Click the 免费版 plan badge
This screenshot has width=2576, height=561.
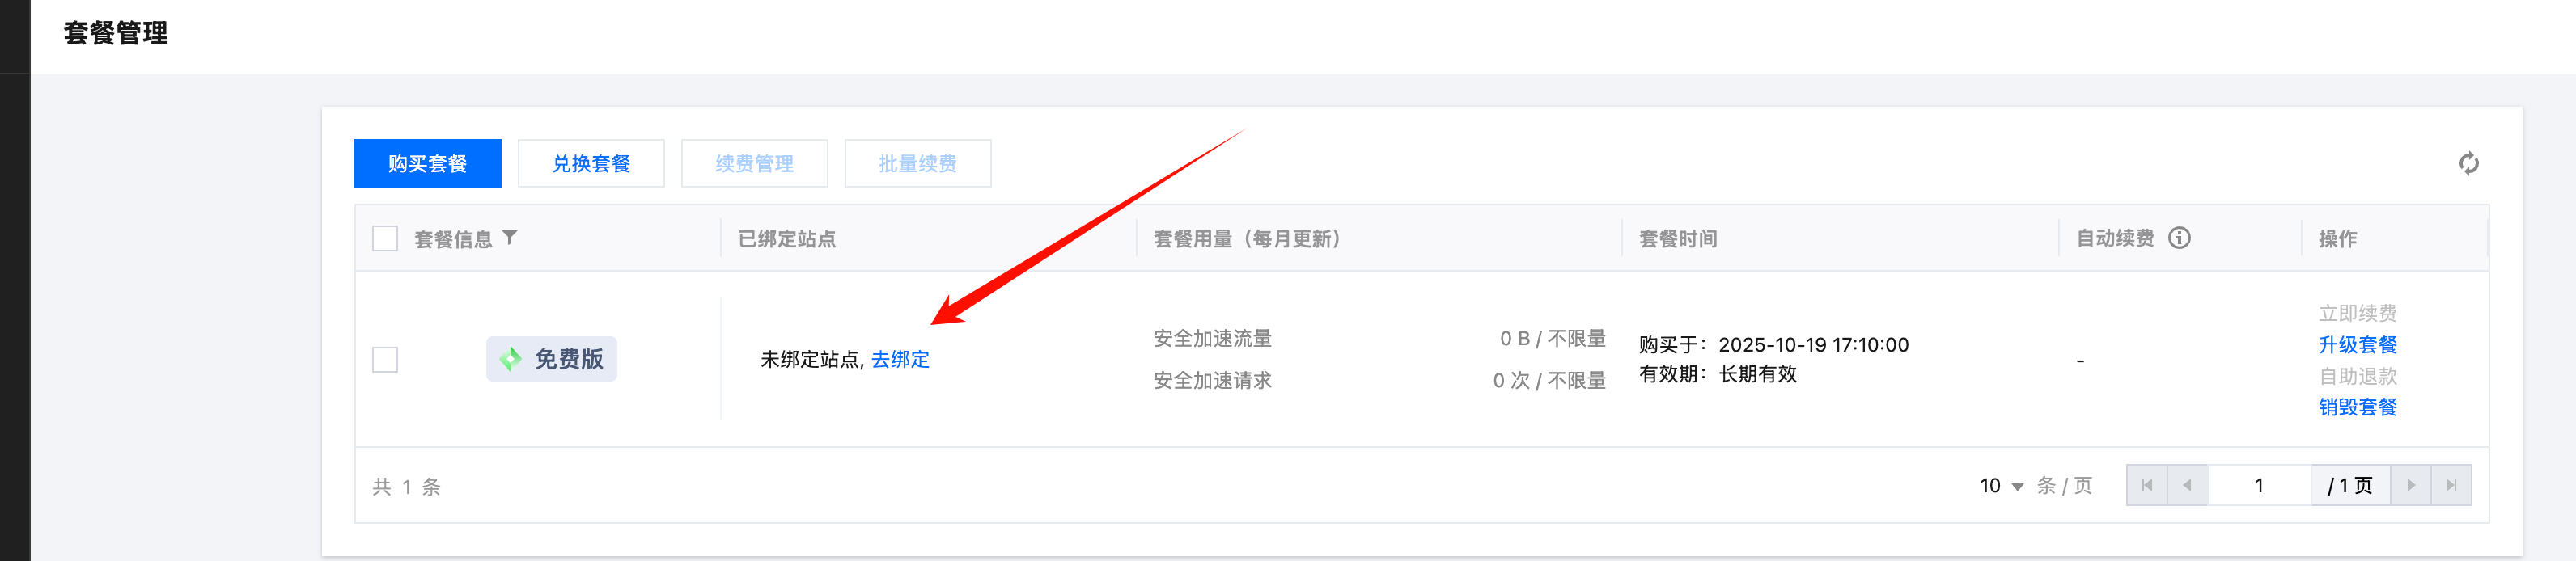[x=551, y=359]
